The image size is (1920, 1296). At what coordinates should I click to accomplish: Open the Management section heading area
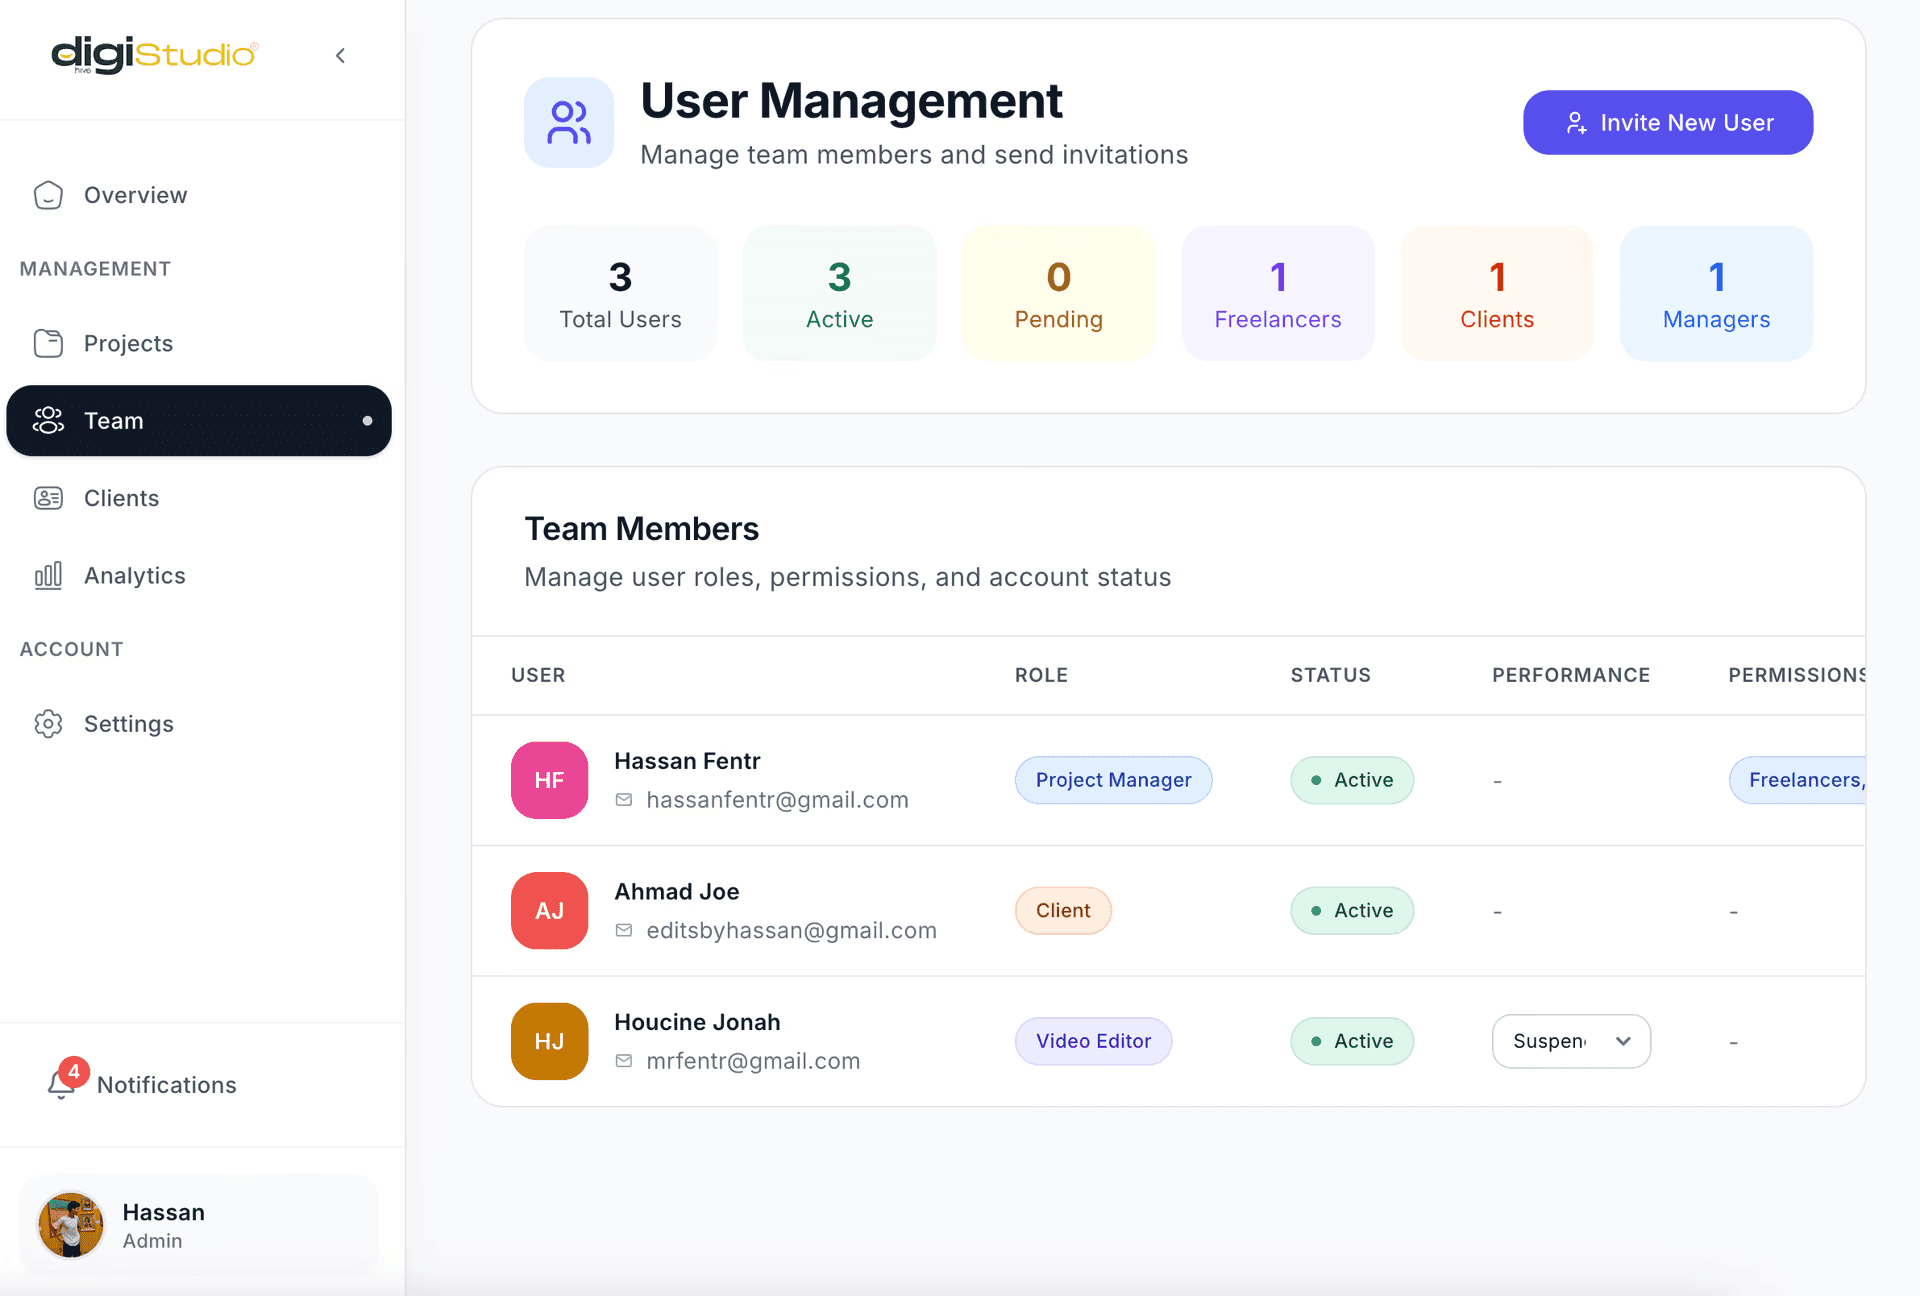point(95,268)
